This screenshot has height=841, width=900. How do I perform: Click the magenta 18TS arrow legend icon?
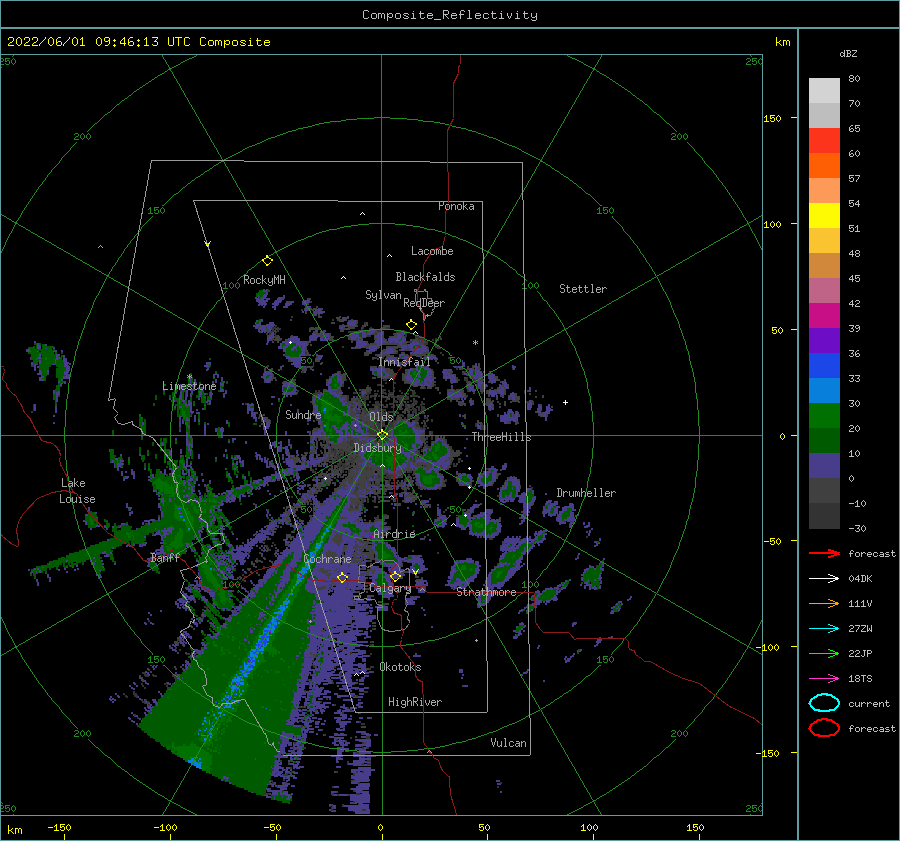[x=824, y=679]
